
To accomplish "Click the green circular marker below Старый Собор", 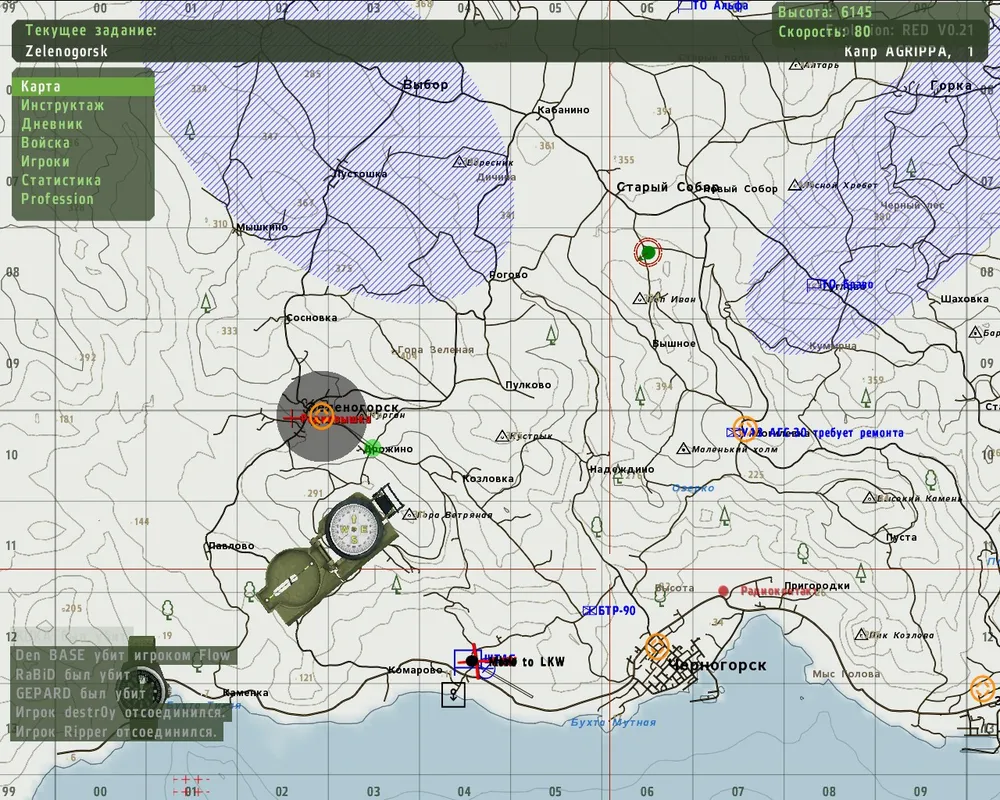I will click(x=648, y=252).
